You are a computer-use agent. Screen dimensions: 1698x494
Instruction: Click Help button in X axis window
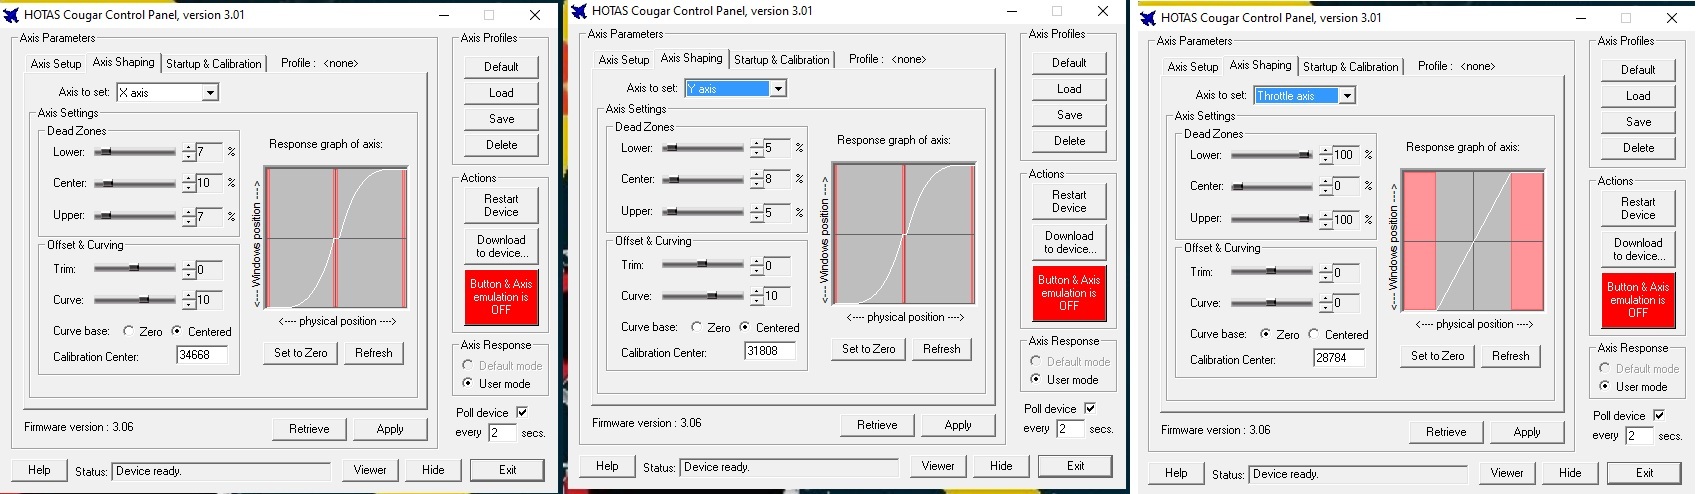[39, 470]
